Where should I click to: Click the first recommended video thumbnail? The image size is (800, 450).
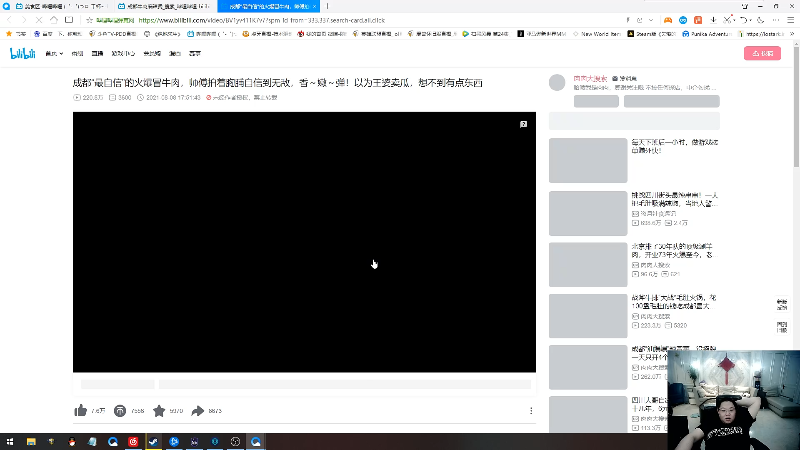click(x=588, y=160)
